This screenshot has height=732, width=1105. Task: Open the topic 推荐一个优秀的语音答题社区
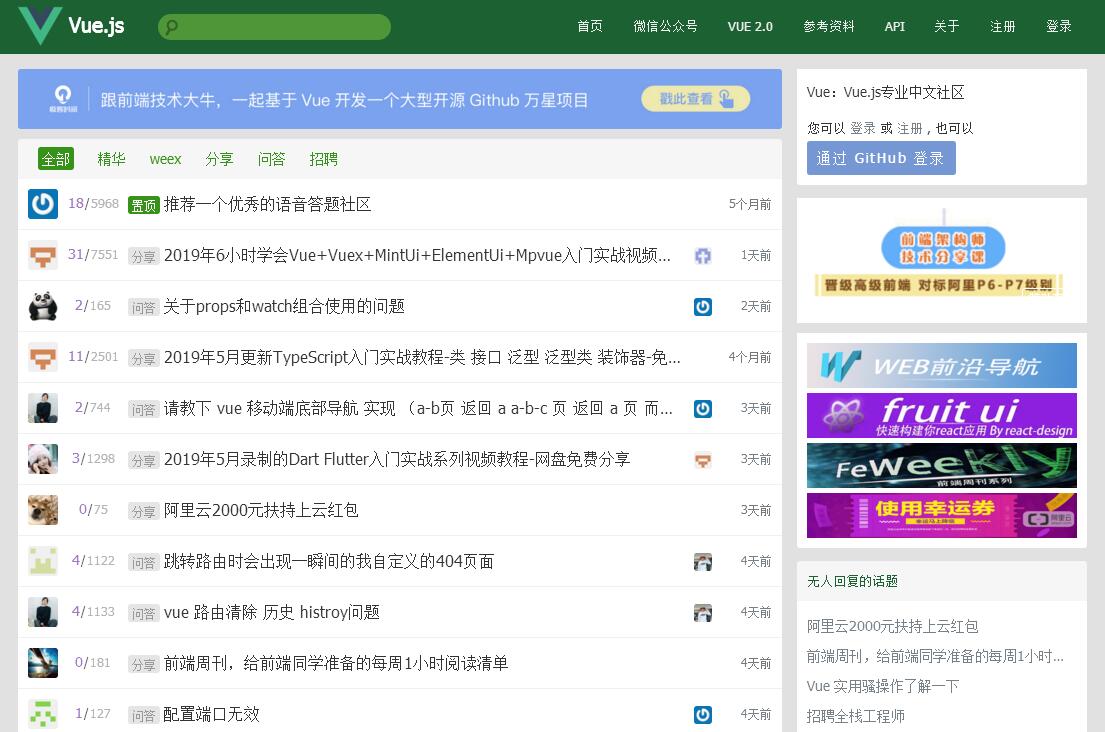pos(267,204)
